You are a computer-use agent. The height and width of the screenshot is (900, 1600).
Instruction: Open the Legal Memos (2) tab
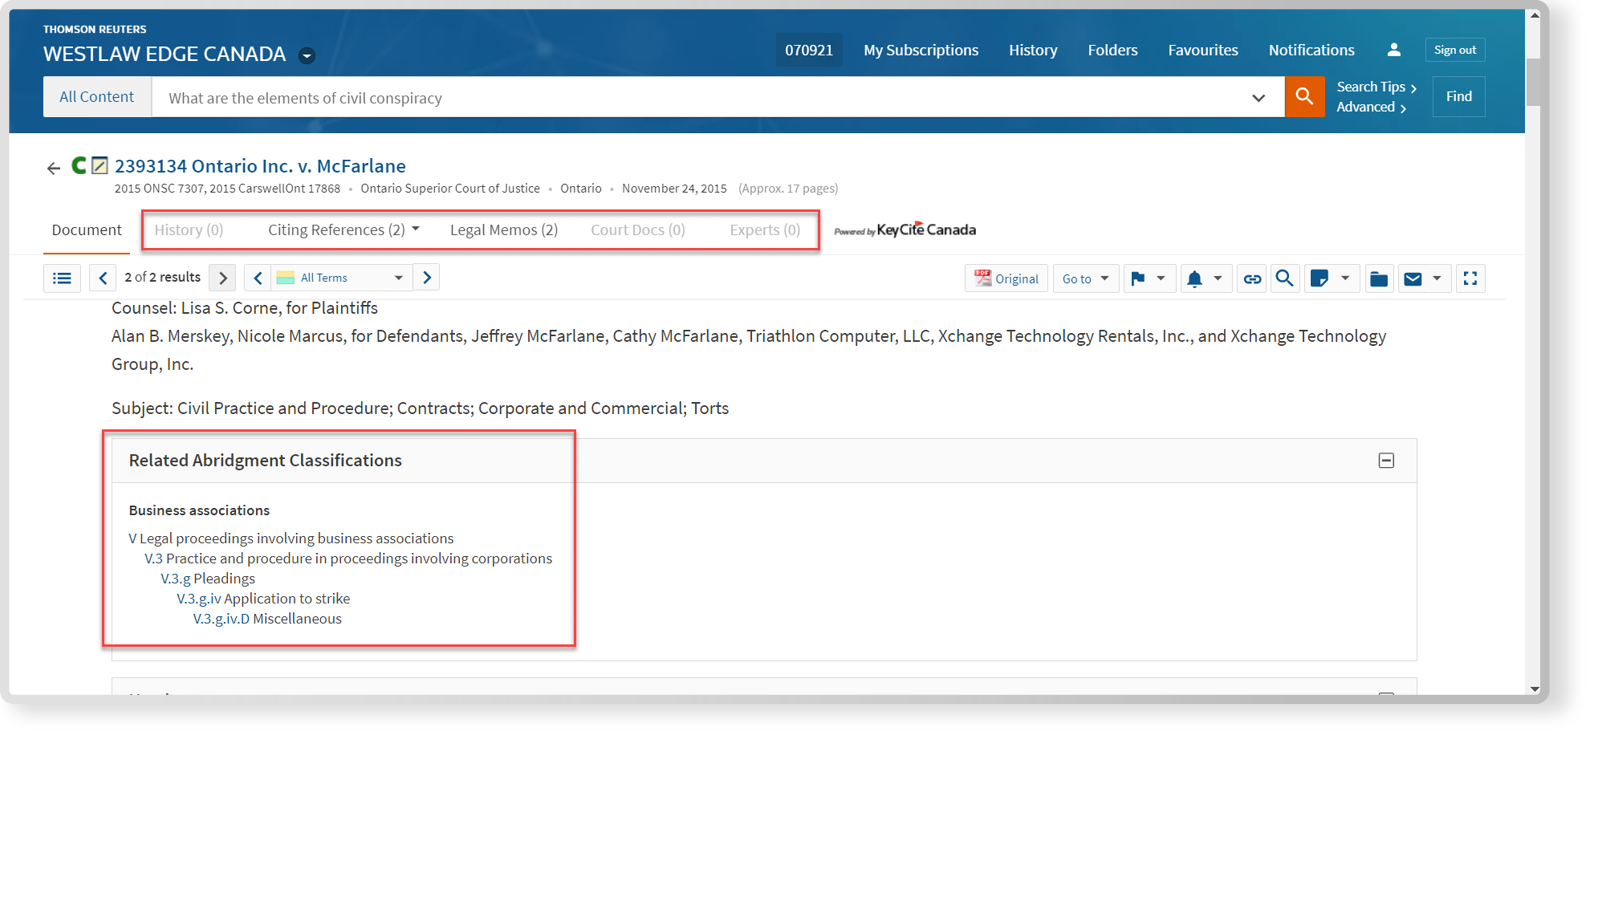(x=504, y=230)
